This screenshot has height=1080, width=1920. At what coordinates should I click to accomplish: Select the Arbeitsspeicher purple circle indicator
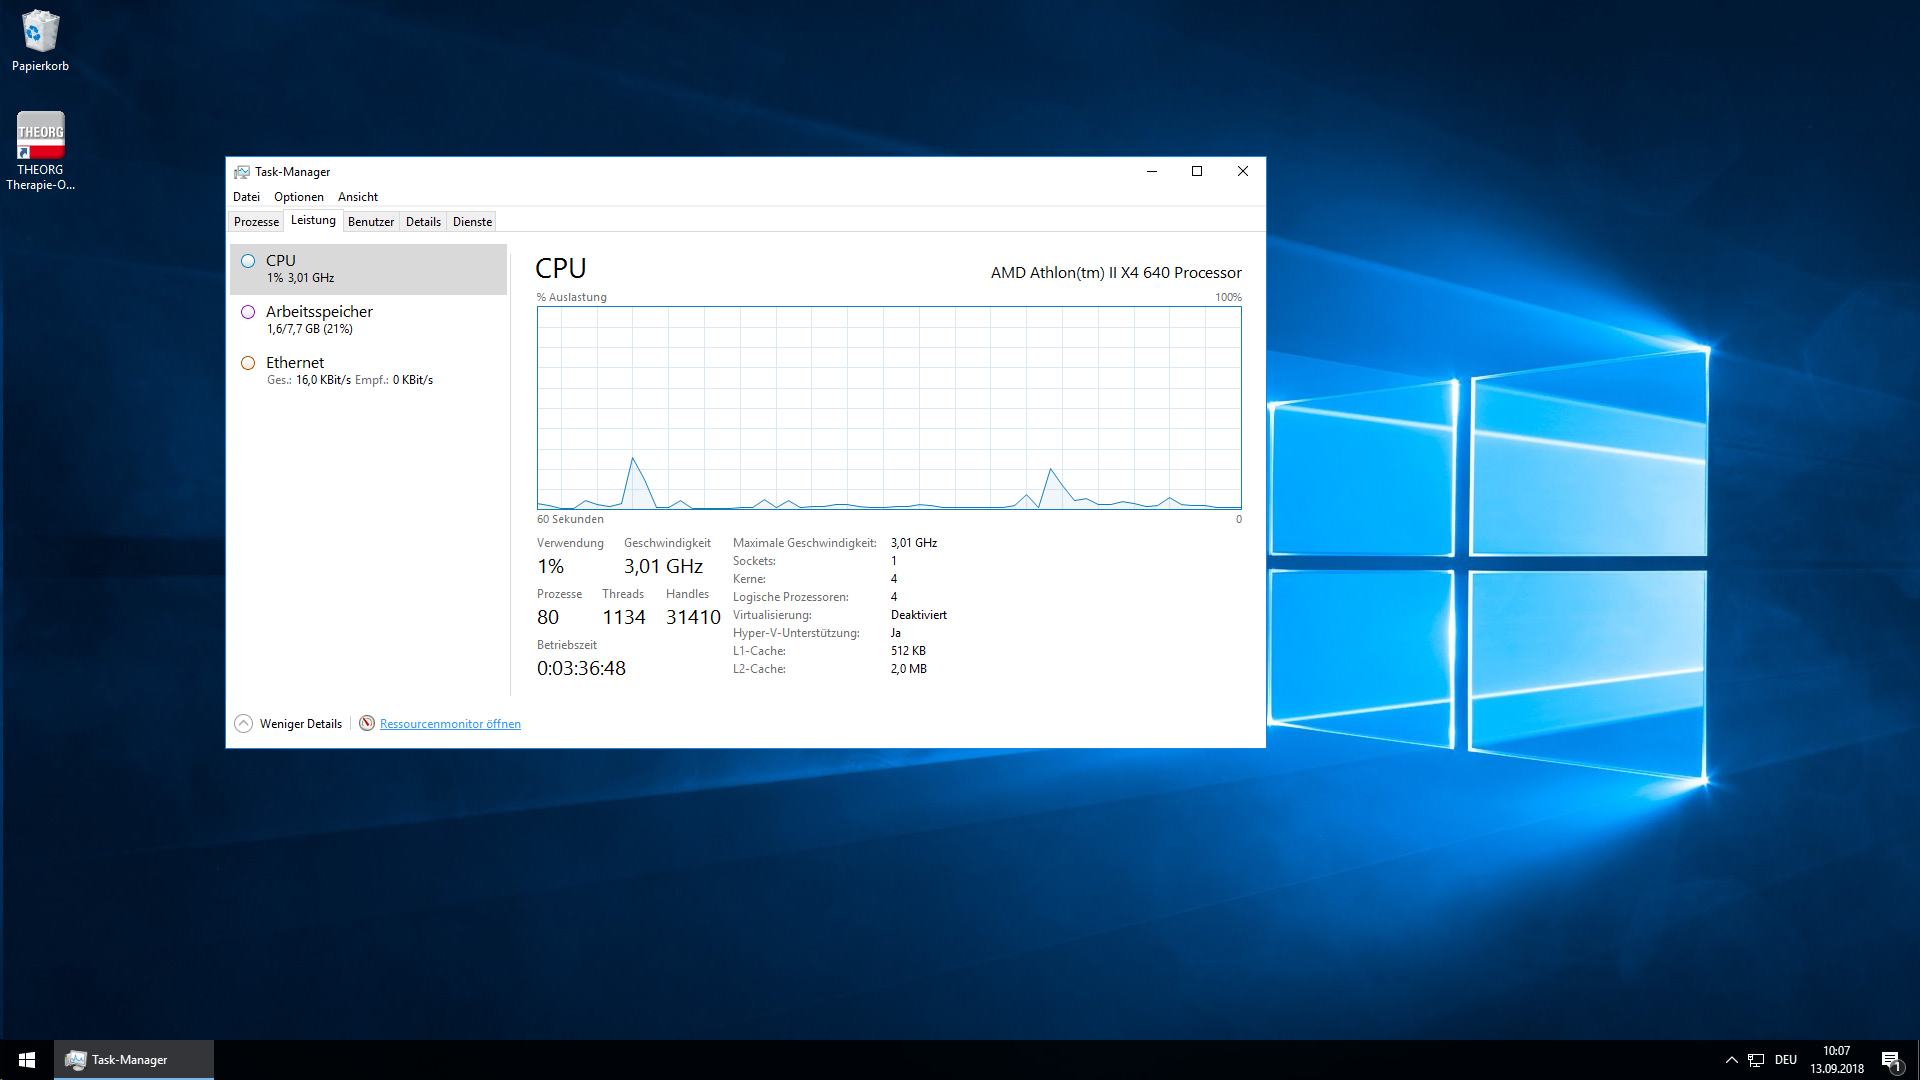[x=248, y=312]
